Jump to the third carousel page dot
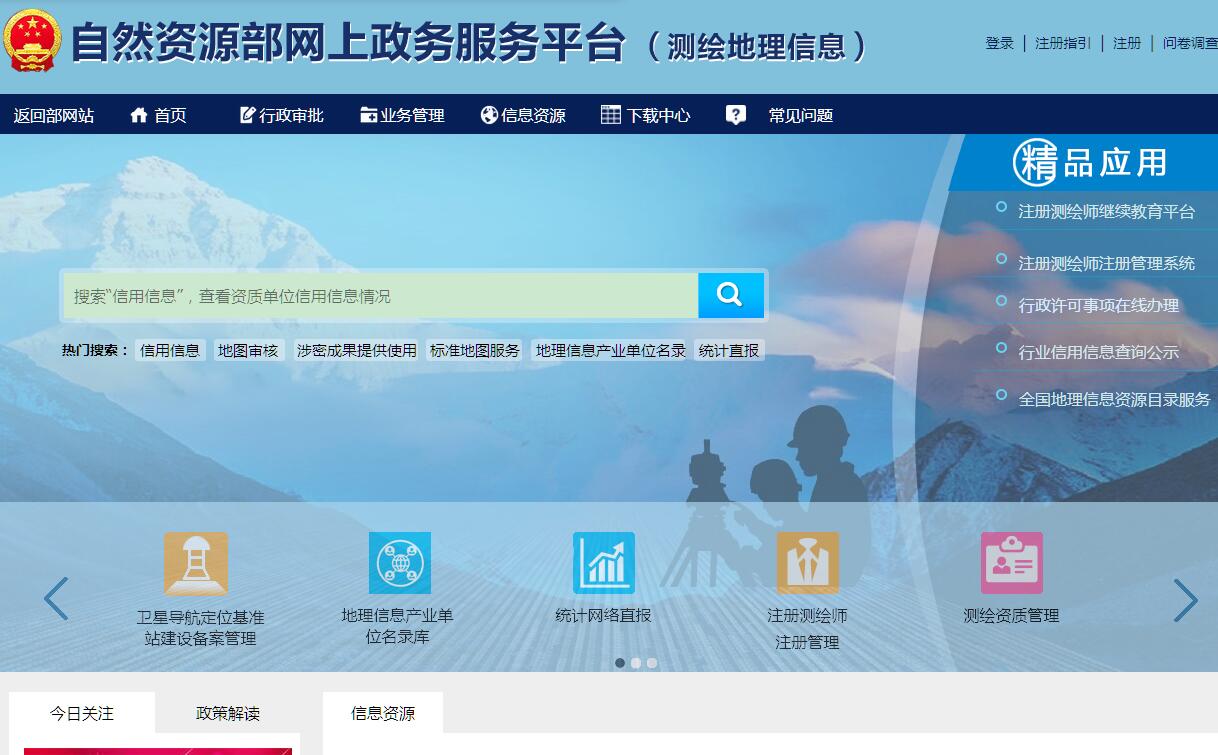 pos(652,663)
